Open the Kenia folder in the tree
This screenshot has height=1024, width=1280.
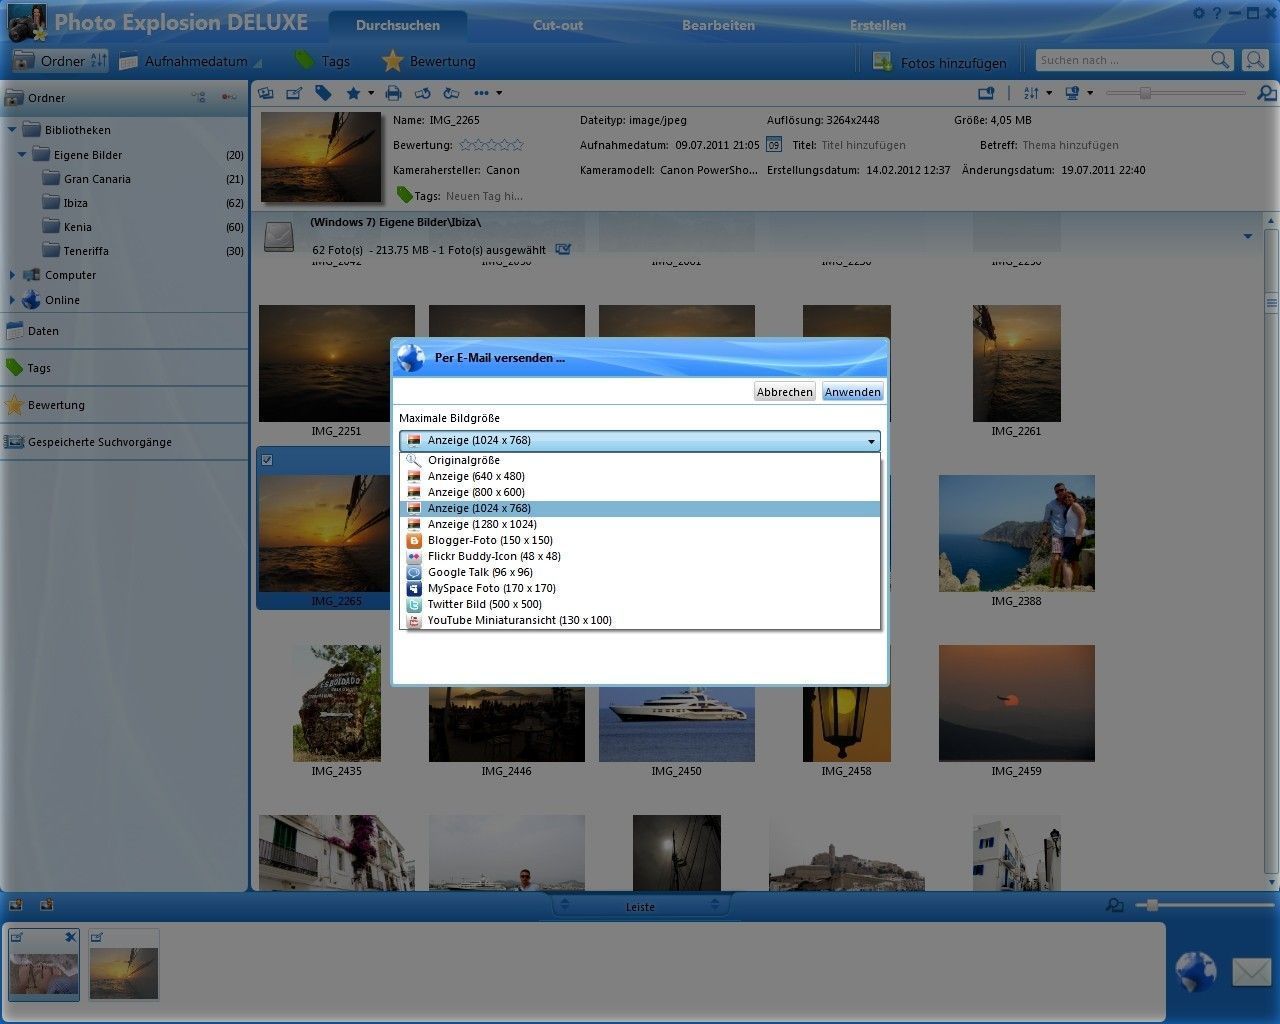pos(77,227)
